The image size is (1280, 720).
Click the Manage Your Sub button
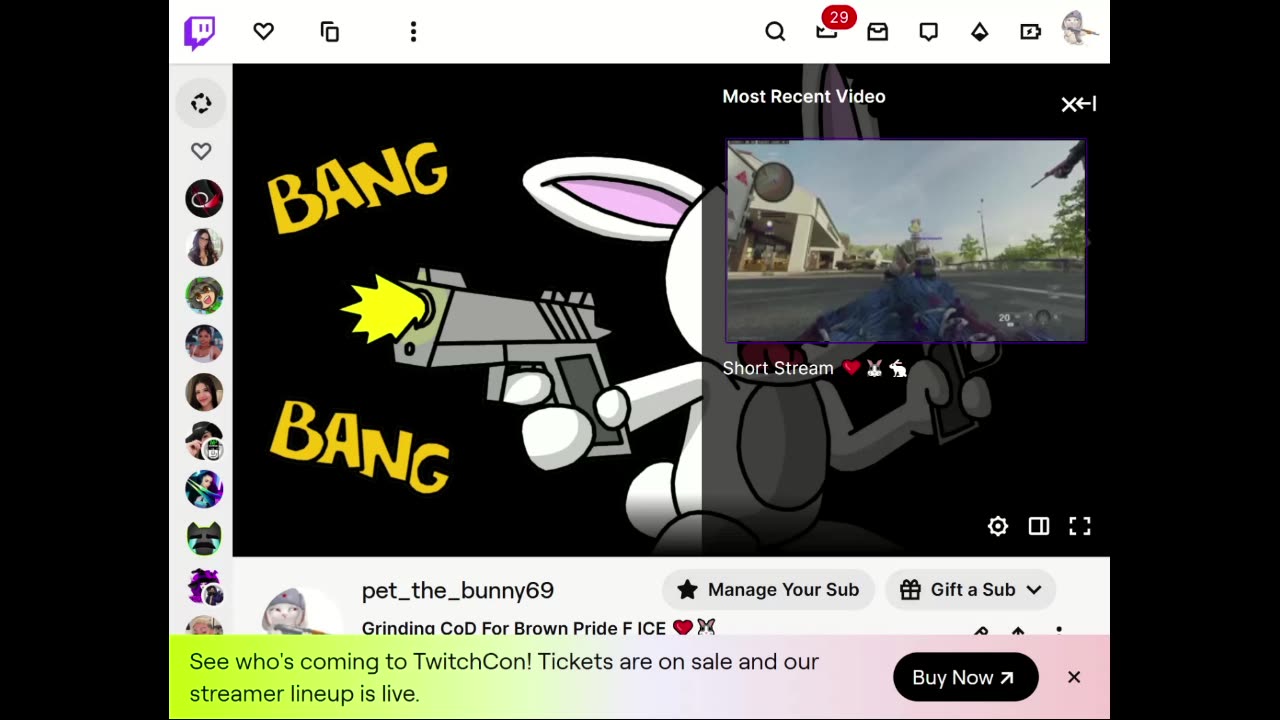[x=768, y=590]
